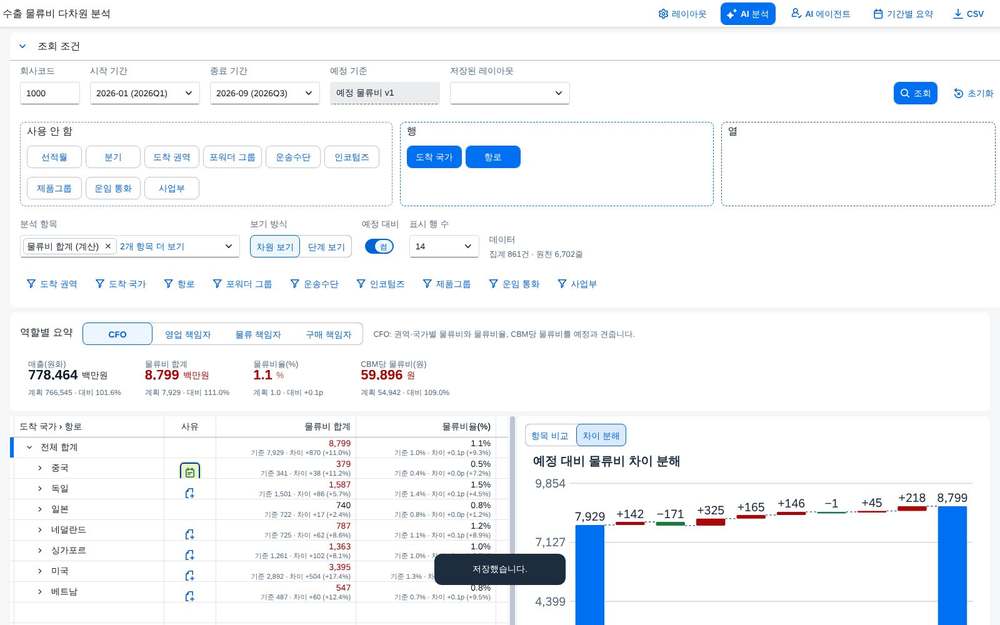Click the 도착 권역 dimension chip
The height and width of the screenshot is (625, 1000).
(172, 157)
